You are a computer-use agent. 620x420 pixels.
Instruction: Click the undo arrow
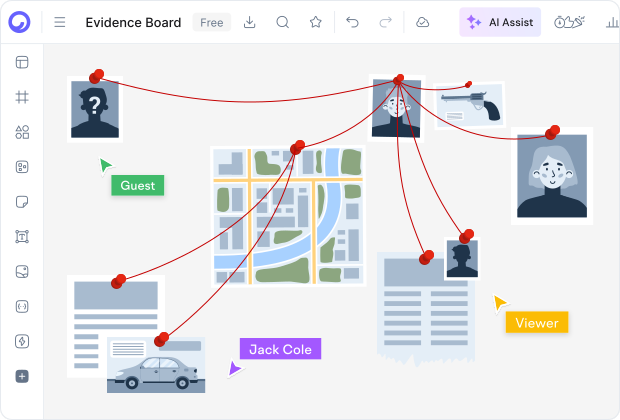point(352,22)
